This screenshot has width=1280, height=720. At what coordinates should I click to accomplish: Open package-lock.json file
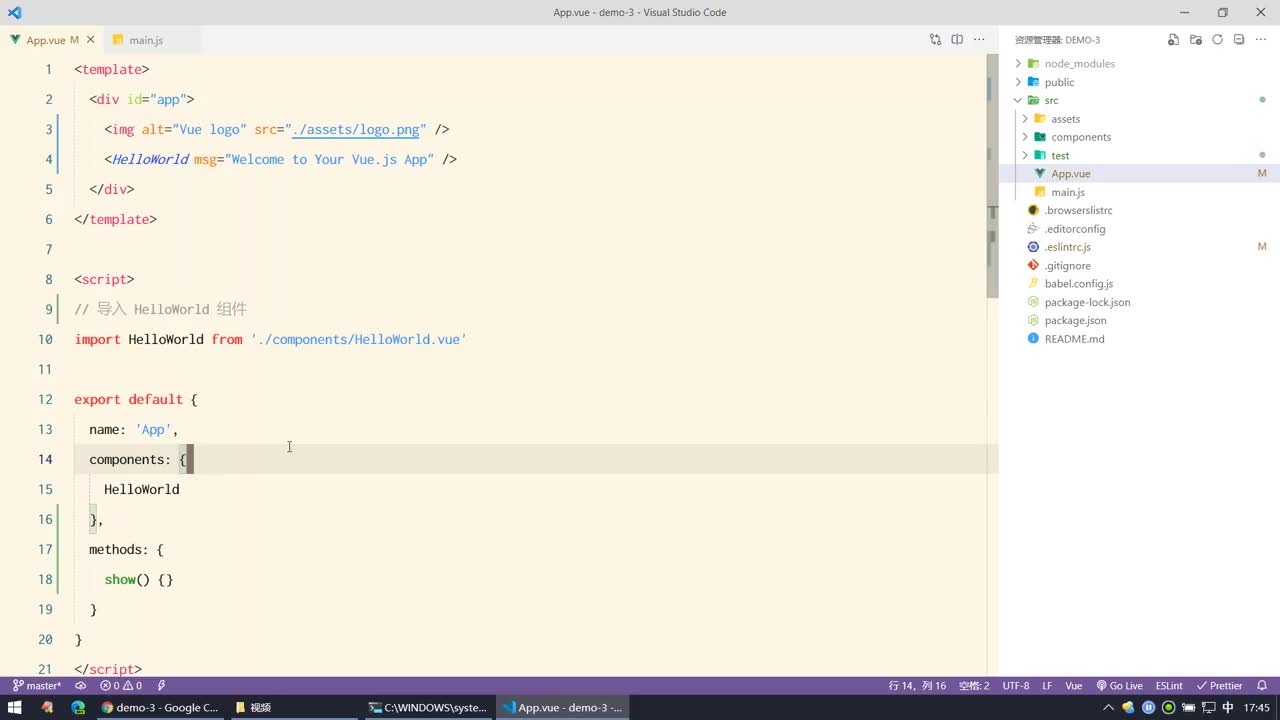click(x=1087, y=302)
